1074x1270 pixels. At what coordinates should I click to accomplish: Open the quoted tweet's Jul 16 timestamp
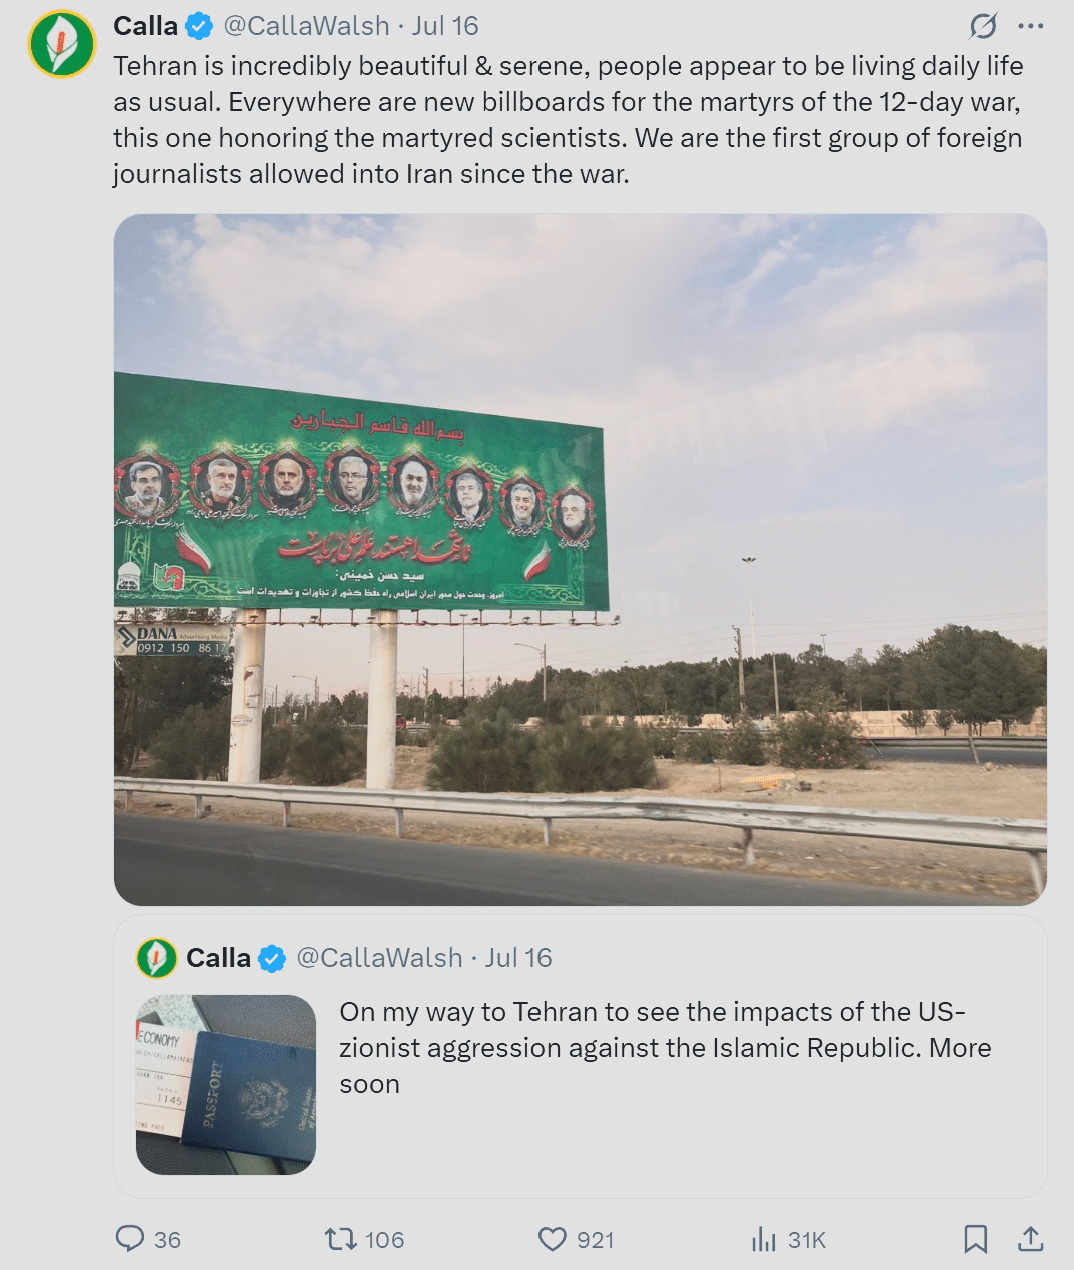518,958
